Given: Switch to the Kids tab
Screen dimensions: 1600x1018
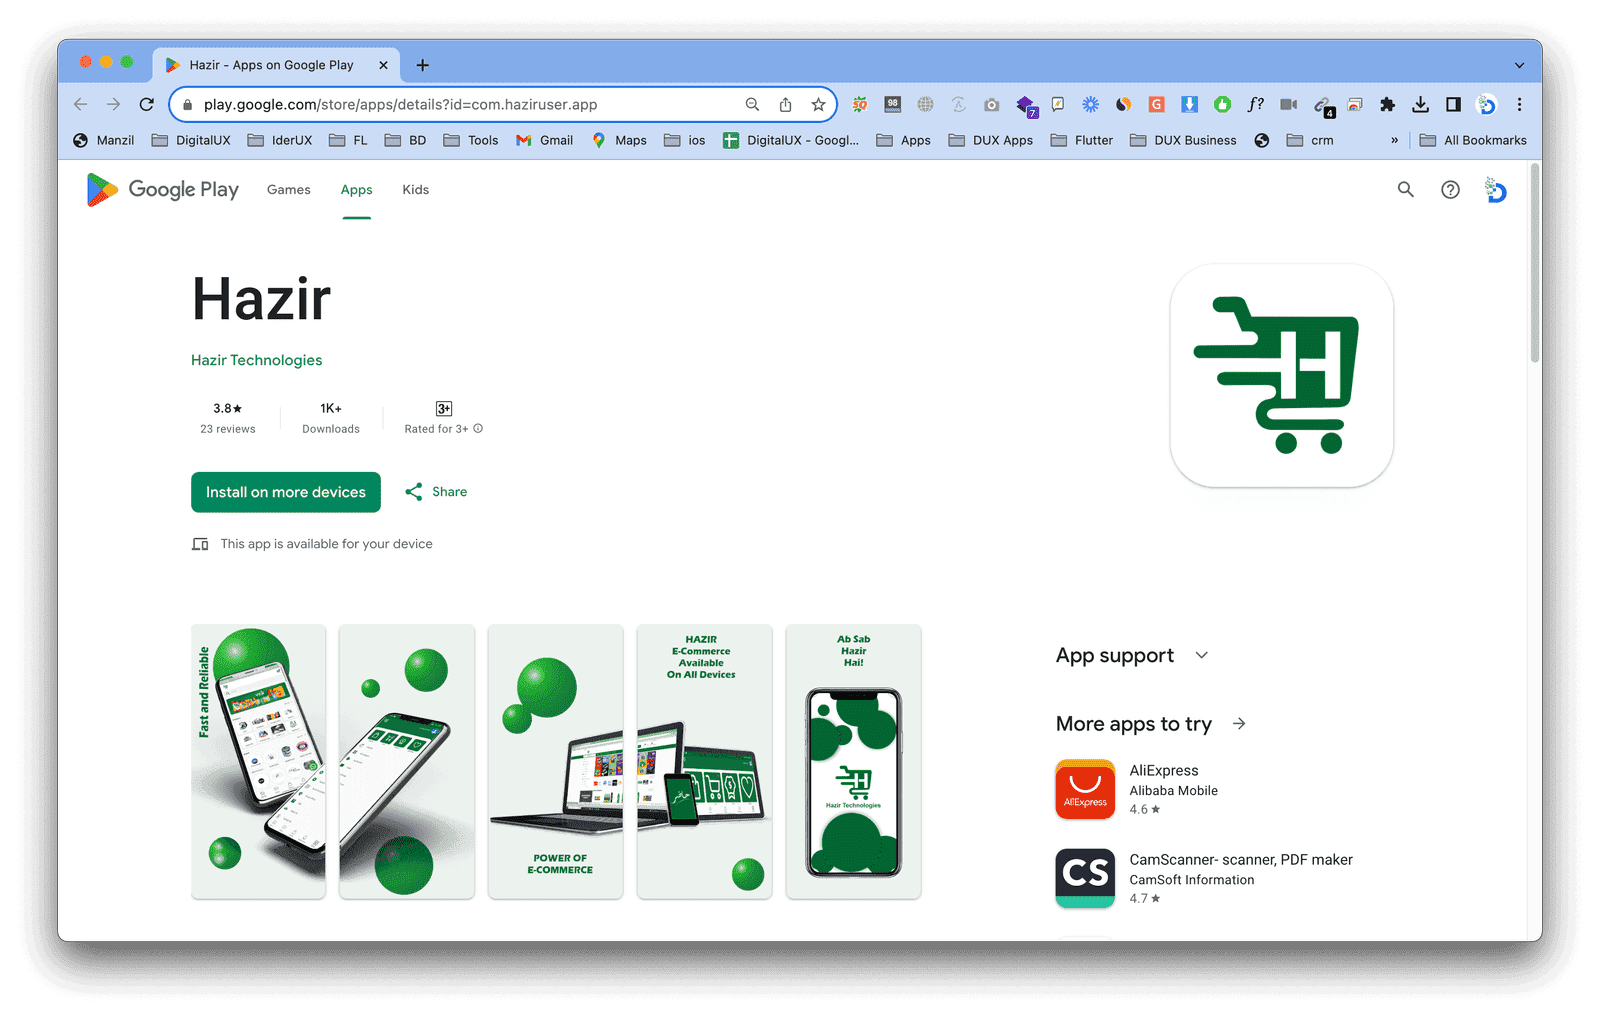Looking at the screenshot, I should (x=415, y=189).
